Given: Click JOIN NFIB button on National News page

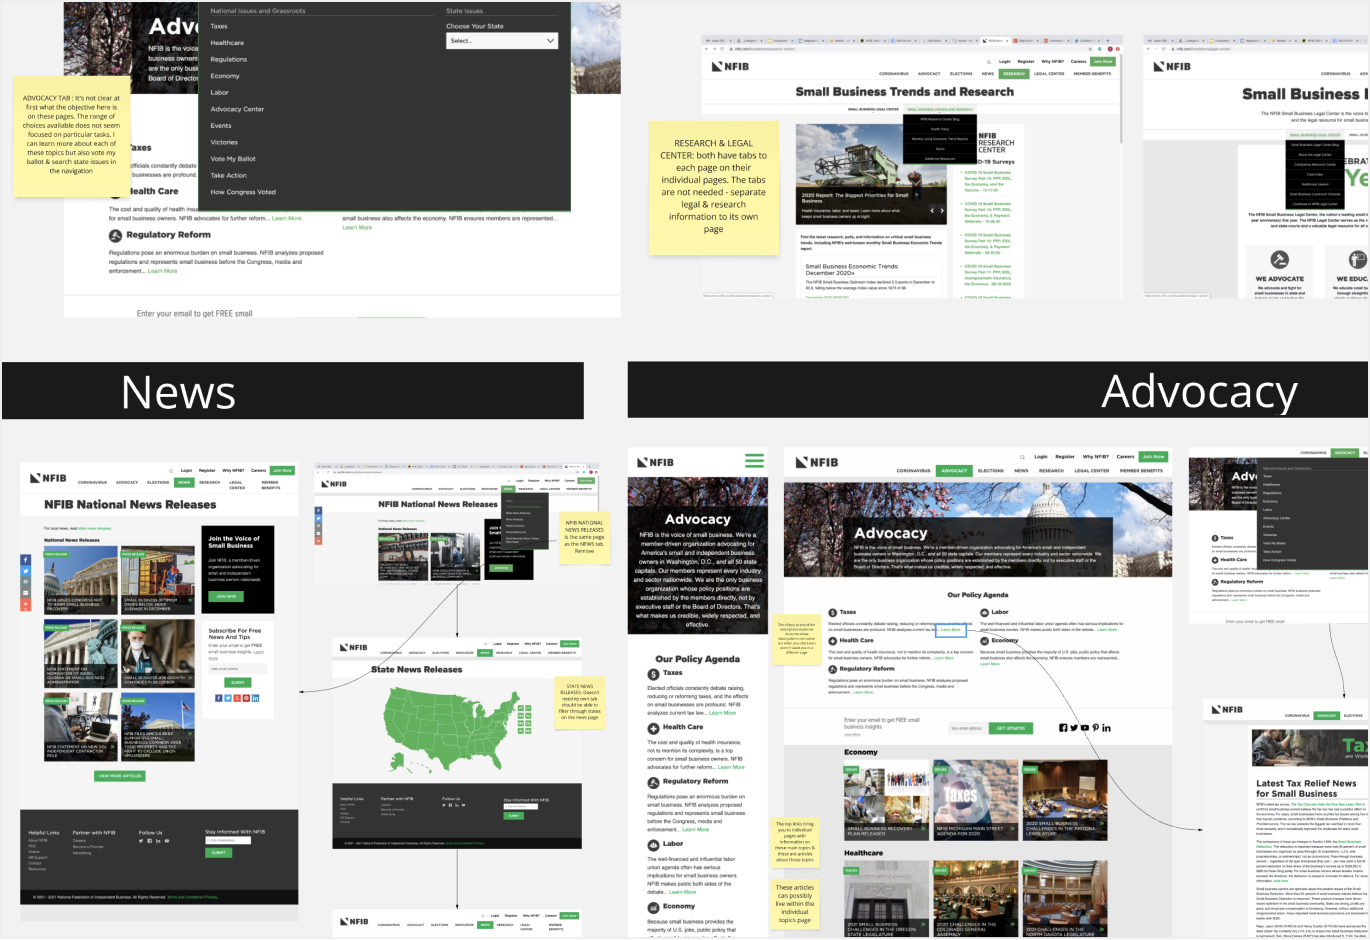Looking at the screenshot, I should [x=226, y=596].
